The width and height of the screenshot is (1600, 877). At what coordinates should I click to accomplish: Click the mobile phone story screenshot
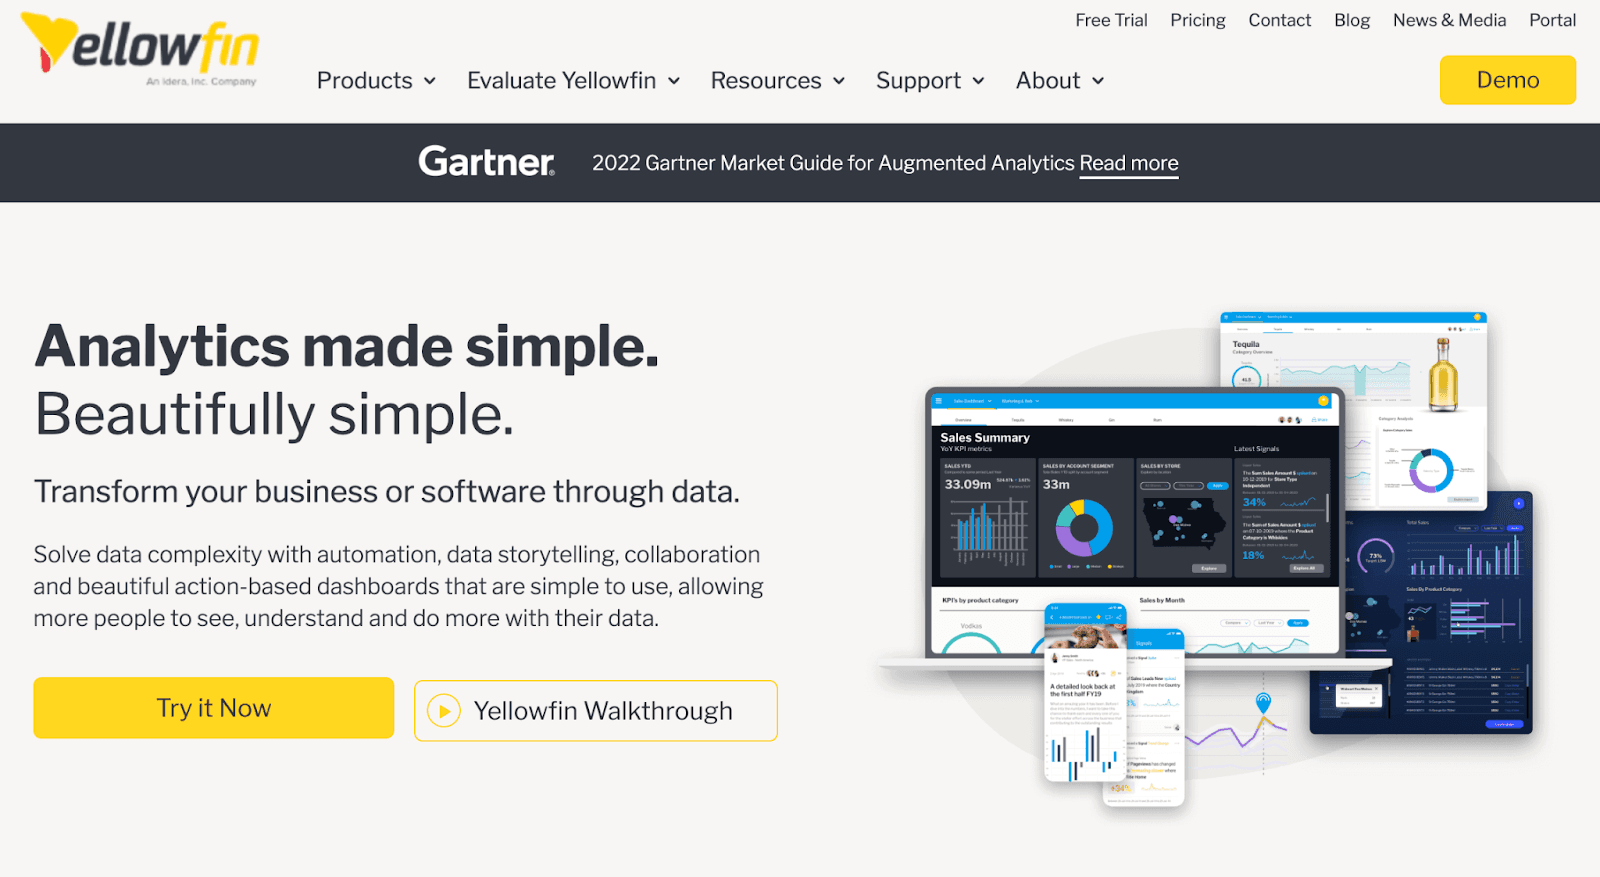[x=1086, y=692]
